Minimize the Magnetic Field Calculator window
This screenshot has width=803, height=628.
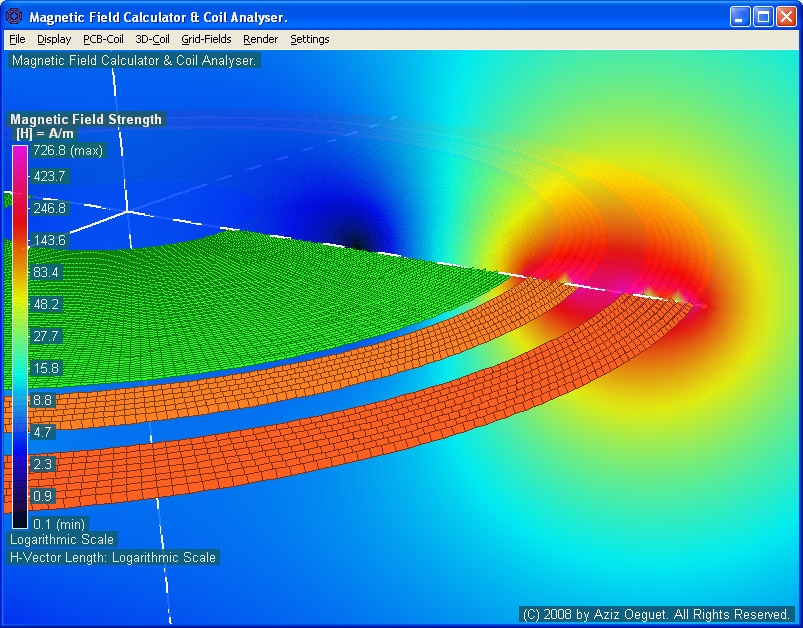coord(740,17)
